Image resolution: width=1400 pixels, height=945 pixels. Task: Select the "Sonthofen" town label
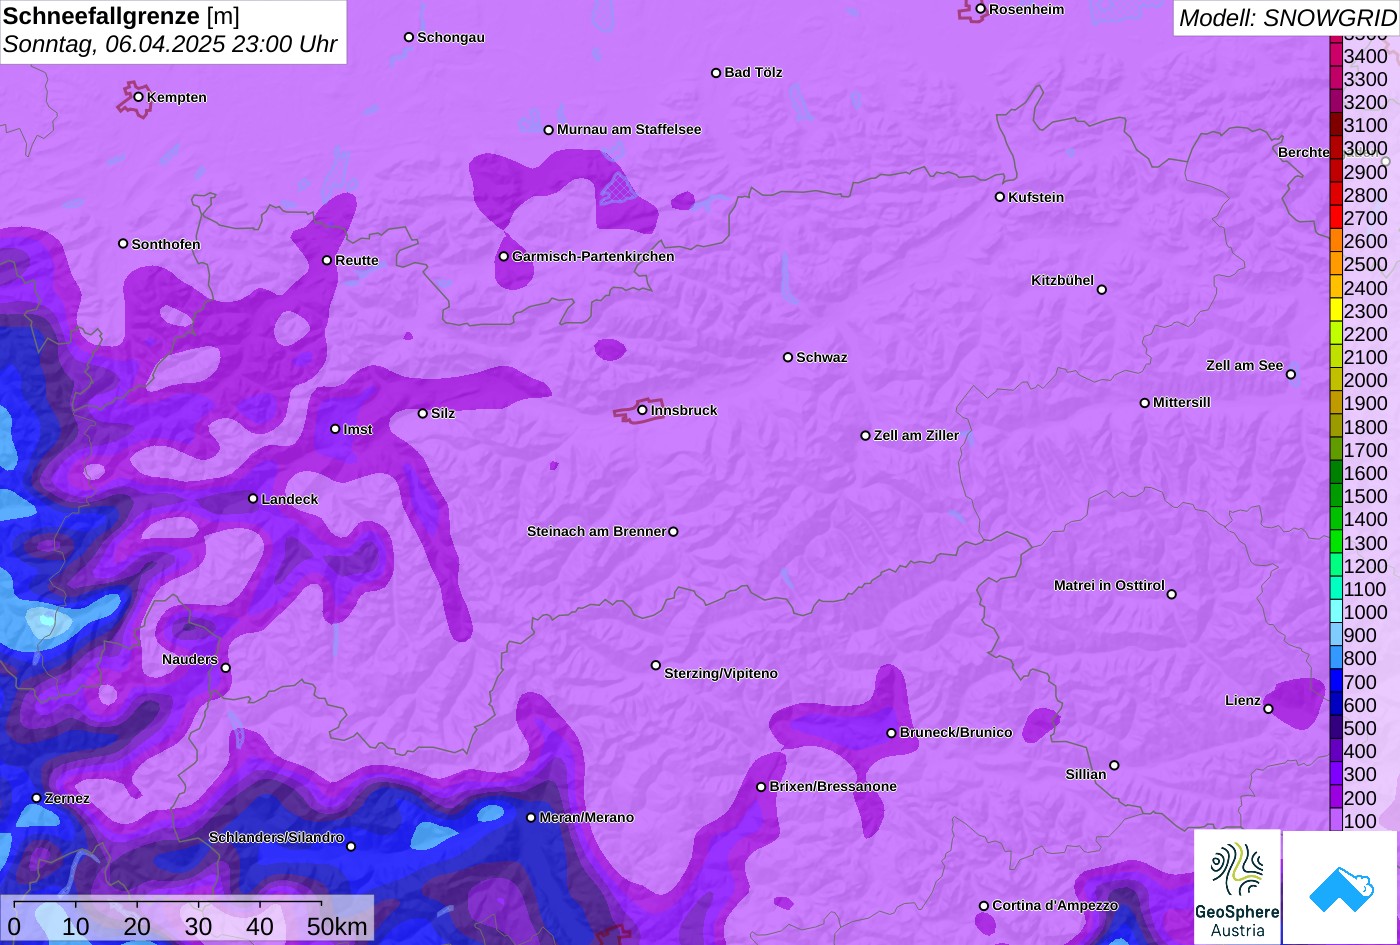point(166,244)
